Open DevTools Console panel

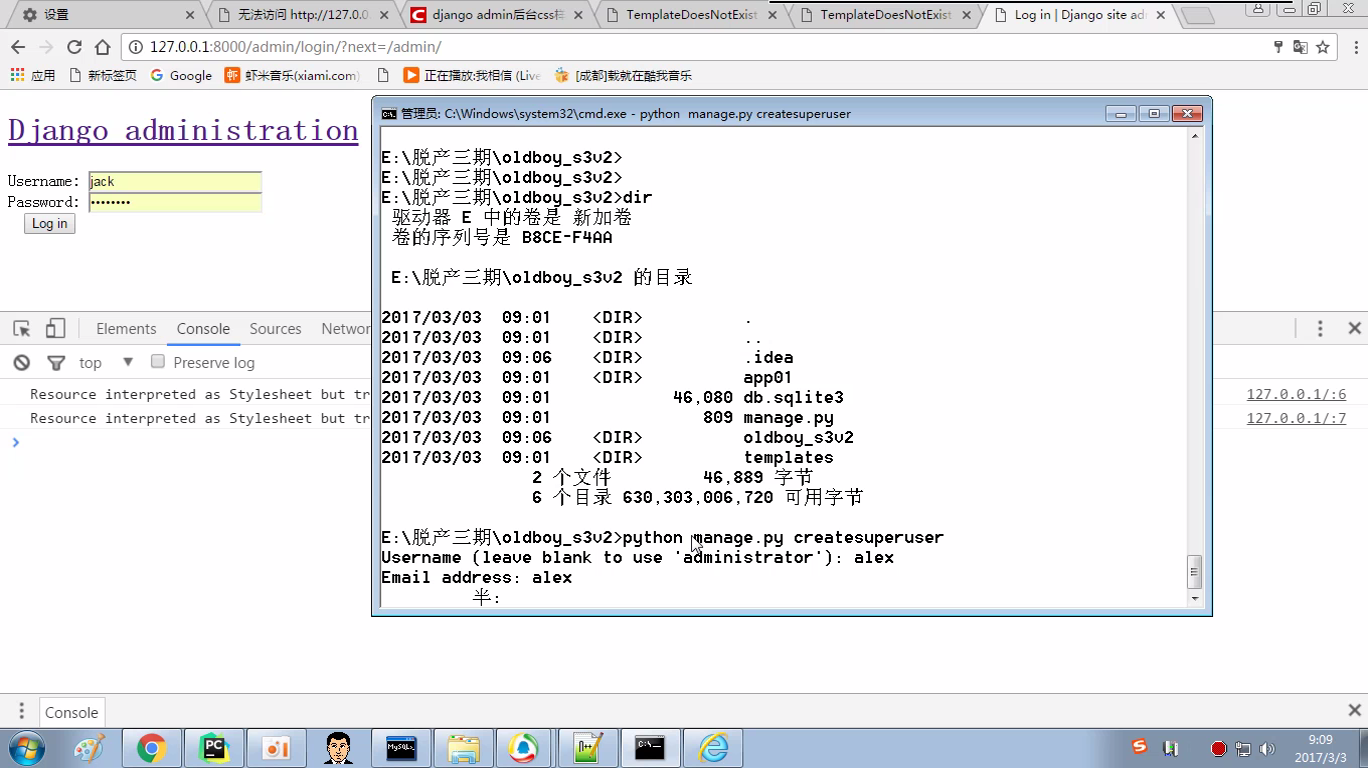coord(203,329)
